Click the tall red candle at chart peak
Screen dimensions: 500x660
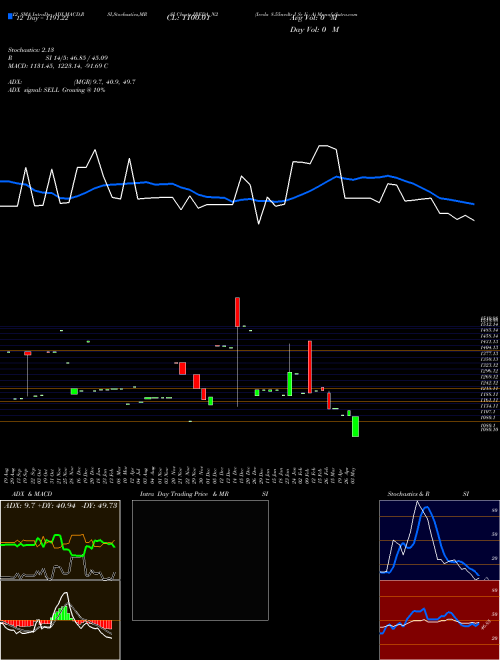(x=237, y=312)
